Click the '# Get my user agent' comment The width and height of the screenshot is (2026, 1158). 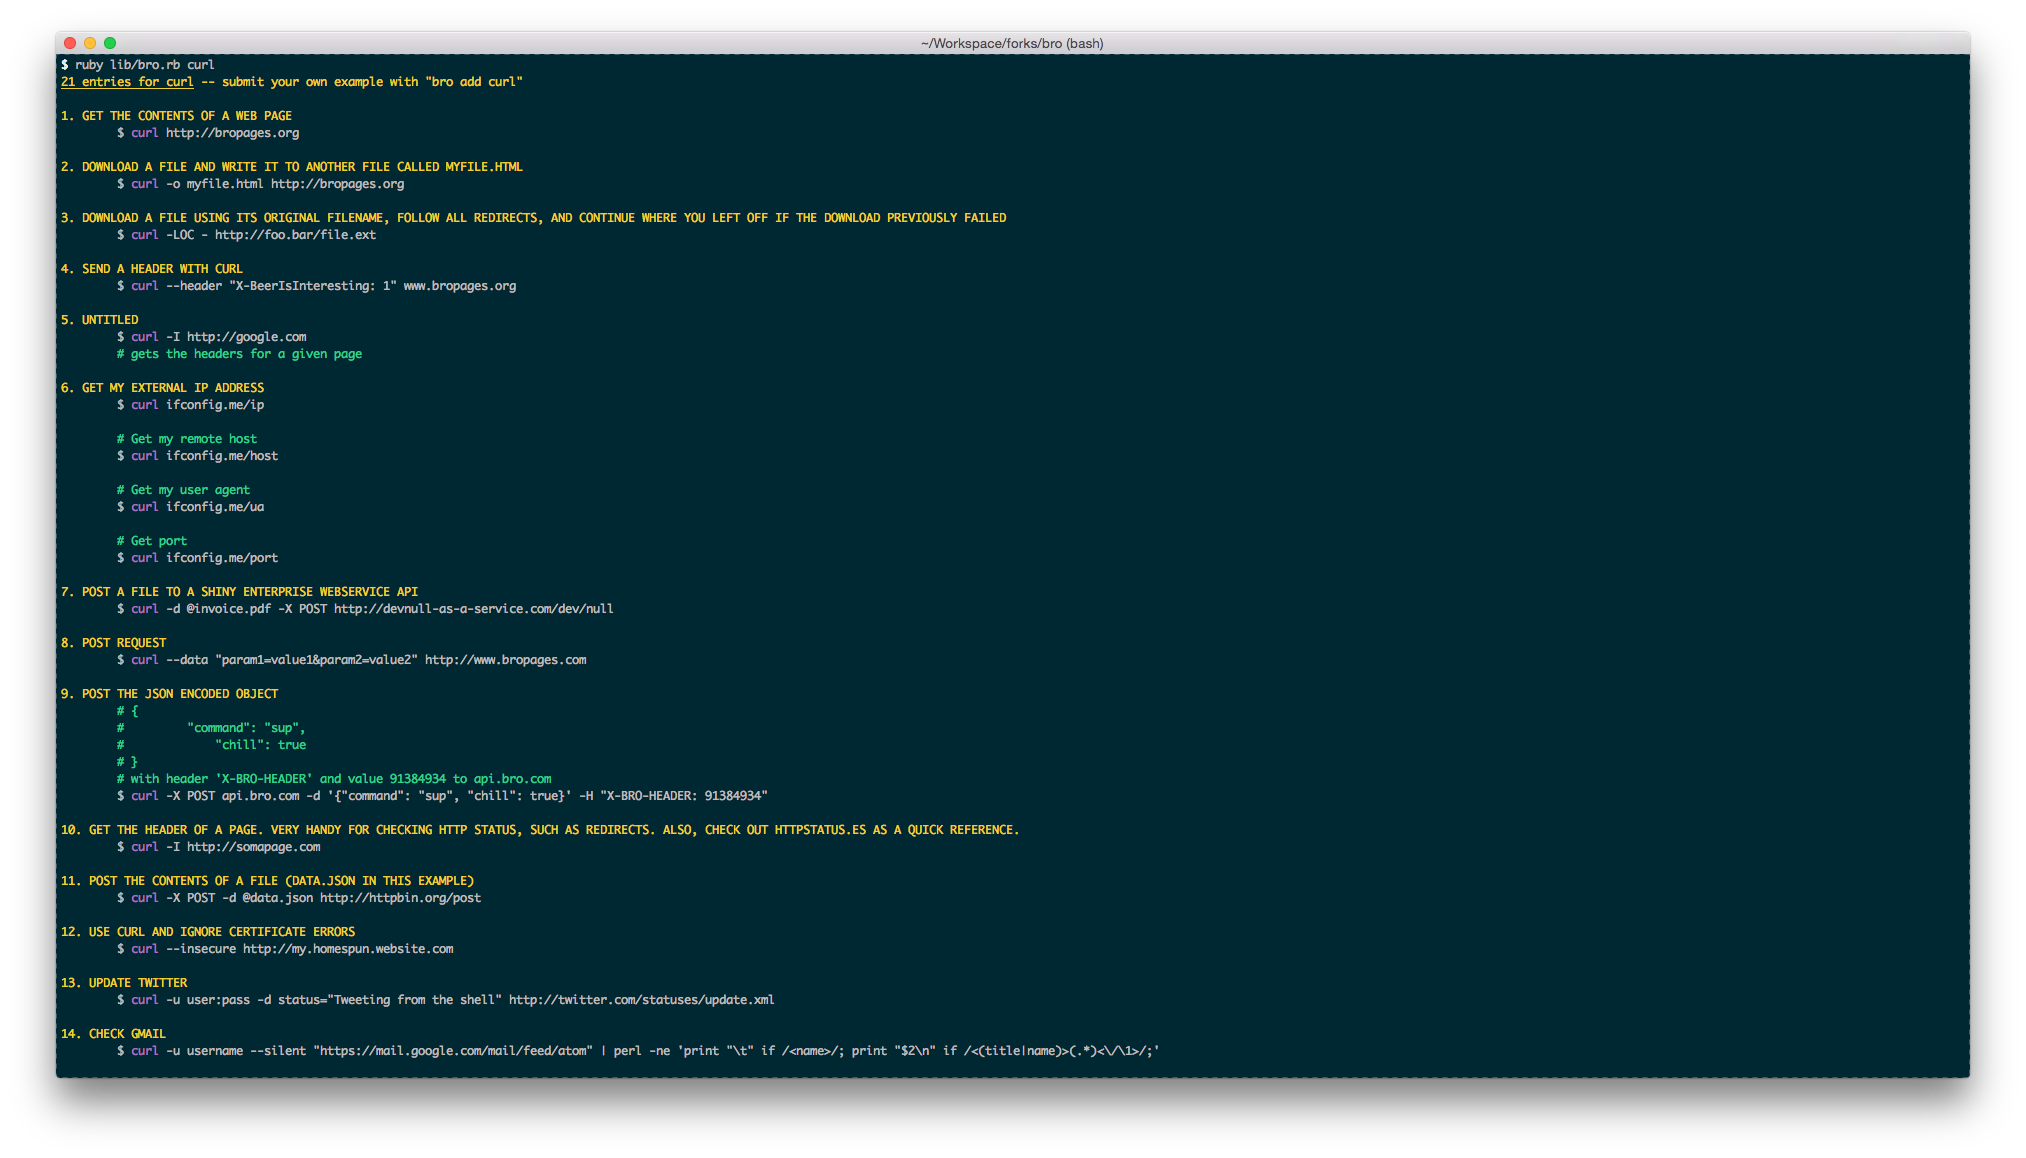click(183, 490)
